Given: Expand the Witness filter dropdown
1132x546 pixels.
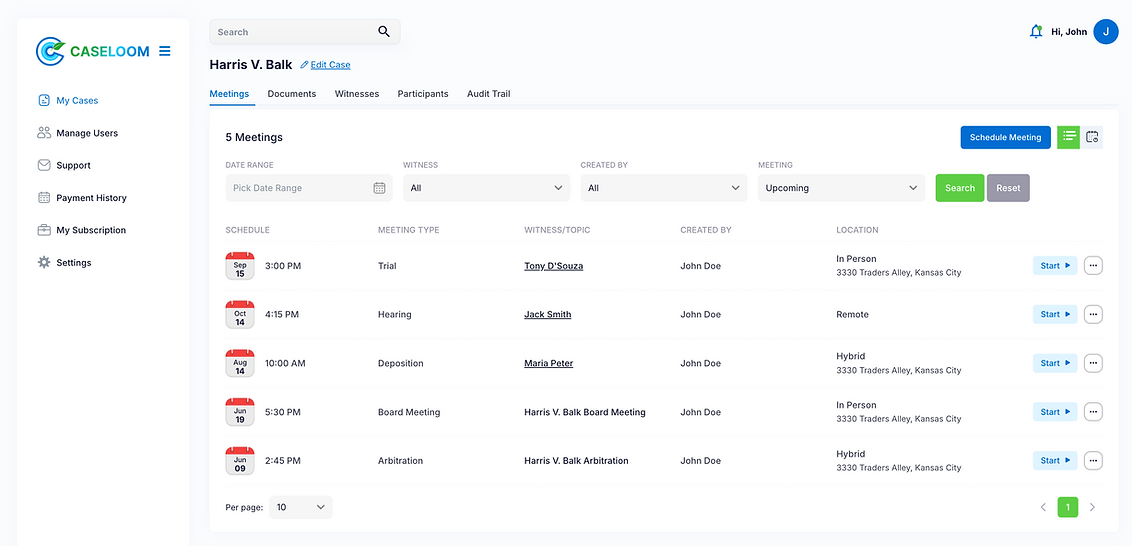Looking at the screenshot, I should coord(486,188).
